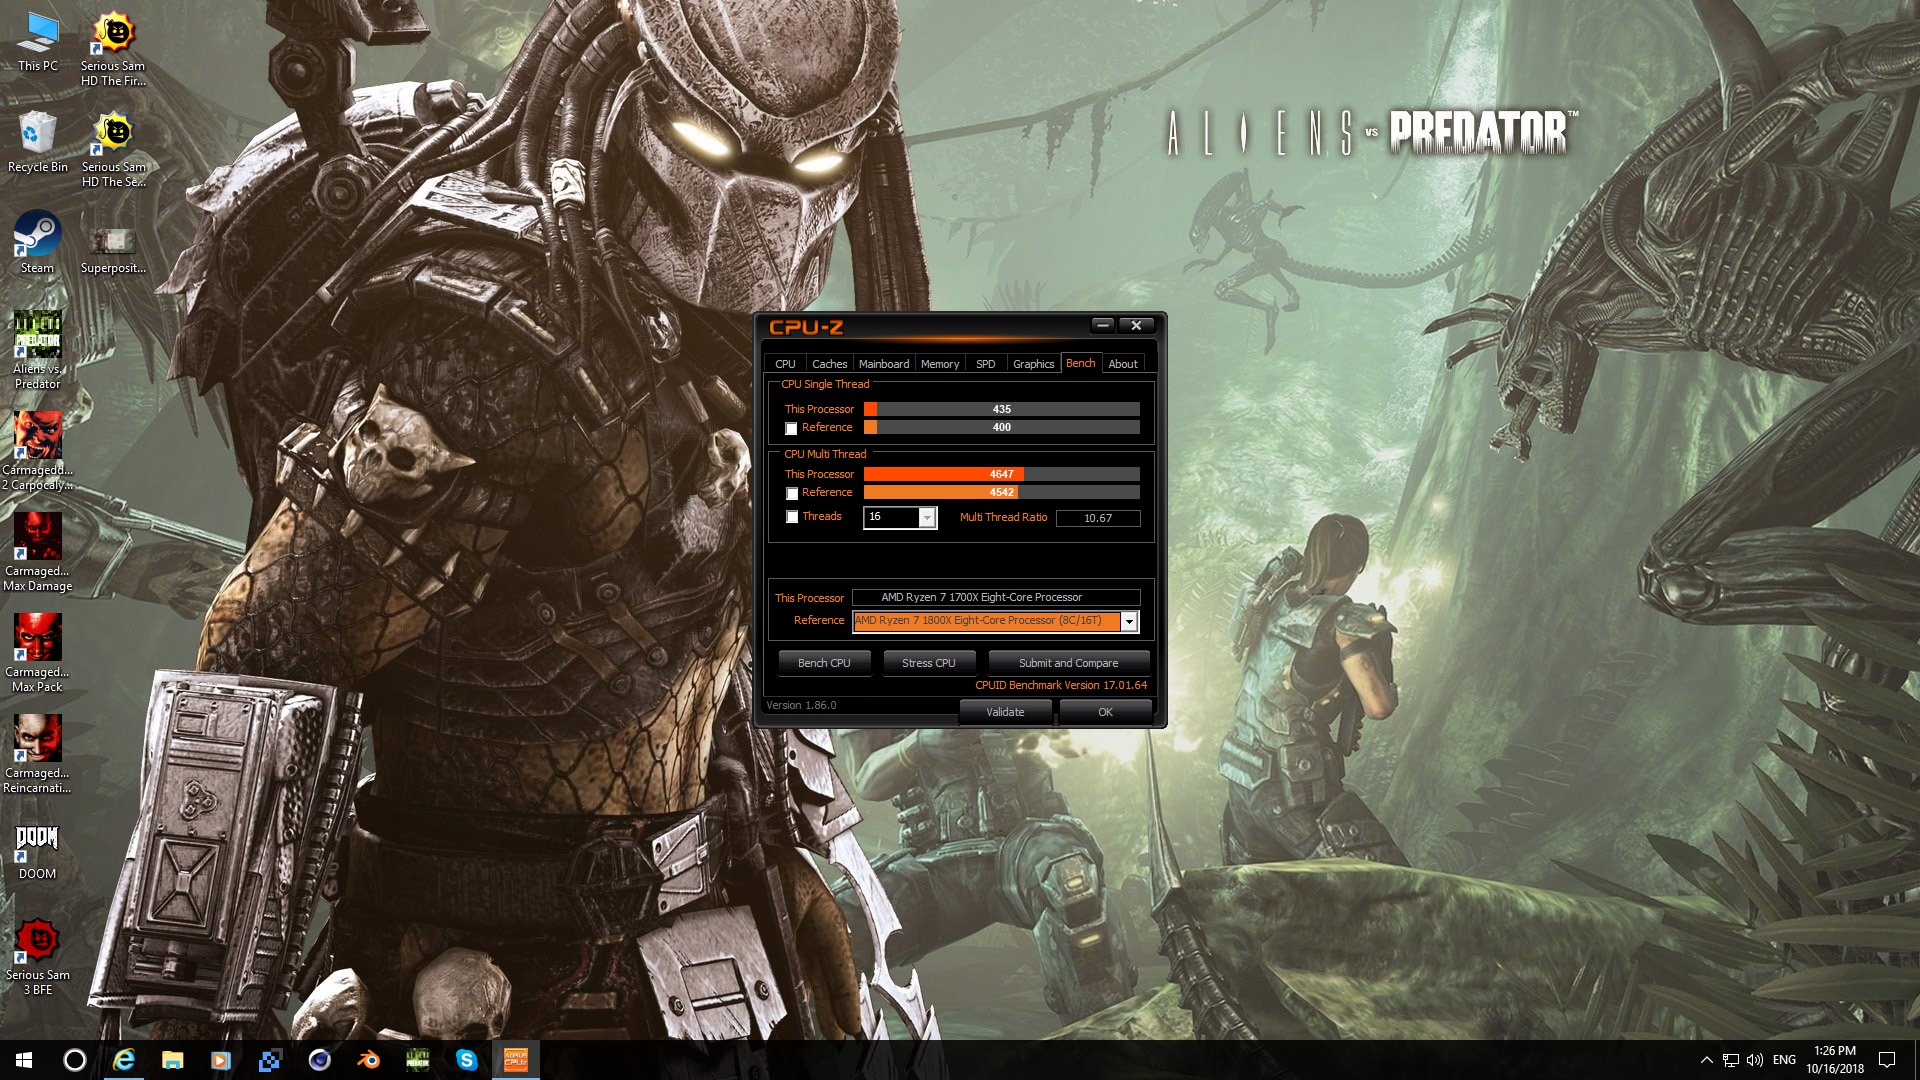Open the Graphics tab
1920x1080 pixels.
click(x=1033, y=364)
